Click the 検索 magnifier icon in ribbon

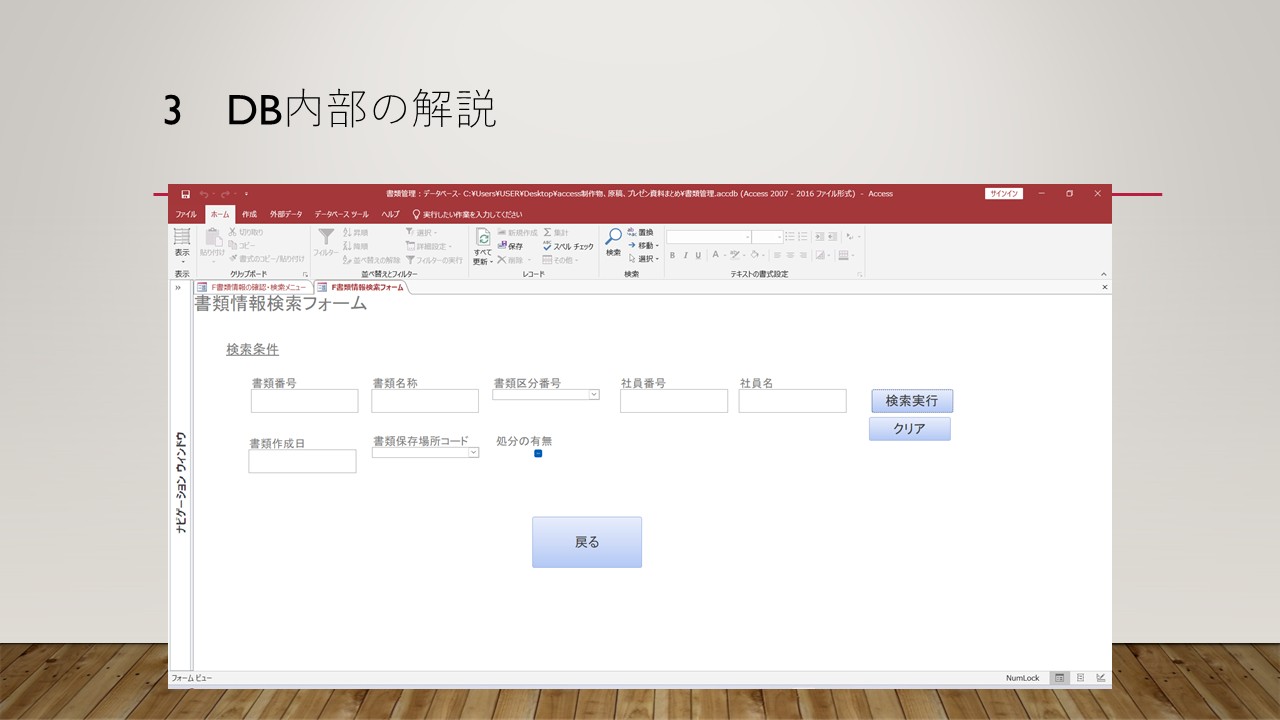click(613, 239)
